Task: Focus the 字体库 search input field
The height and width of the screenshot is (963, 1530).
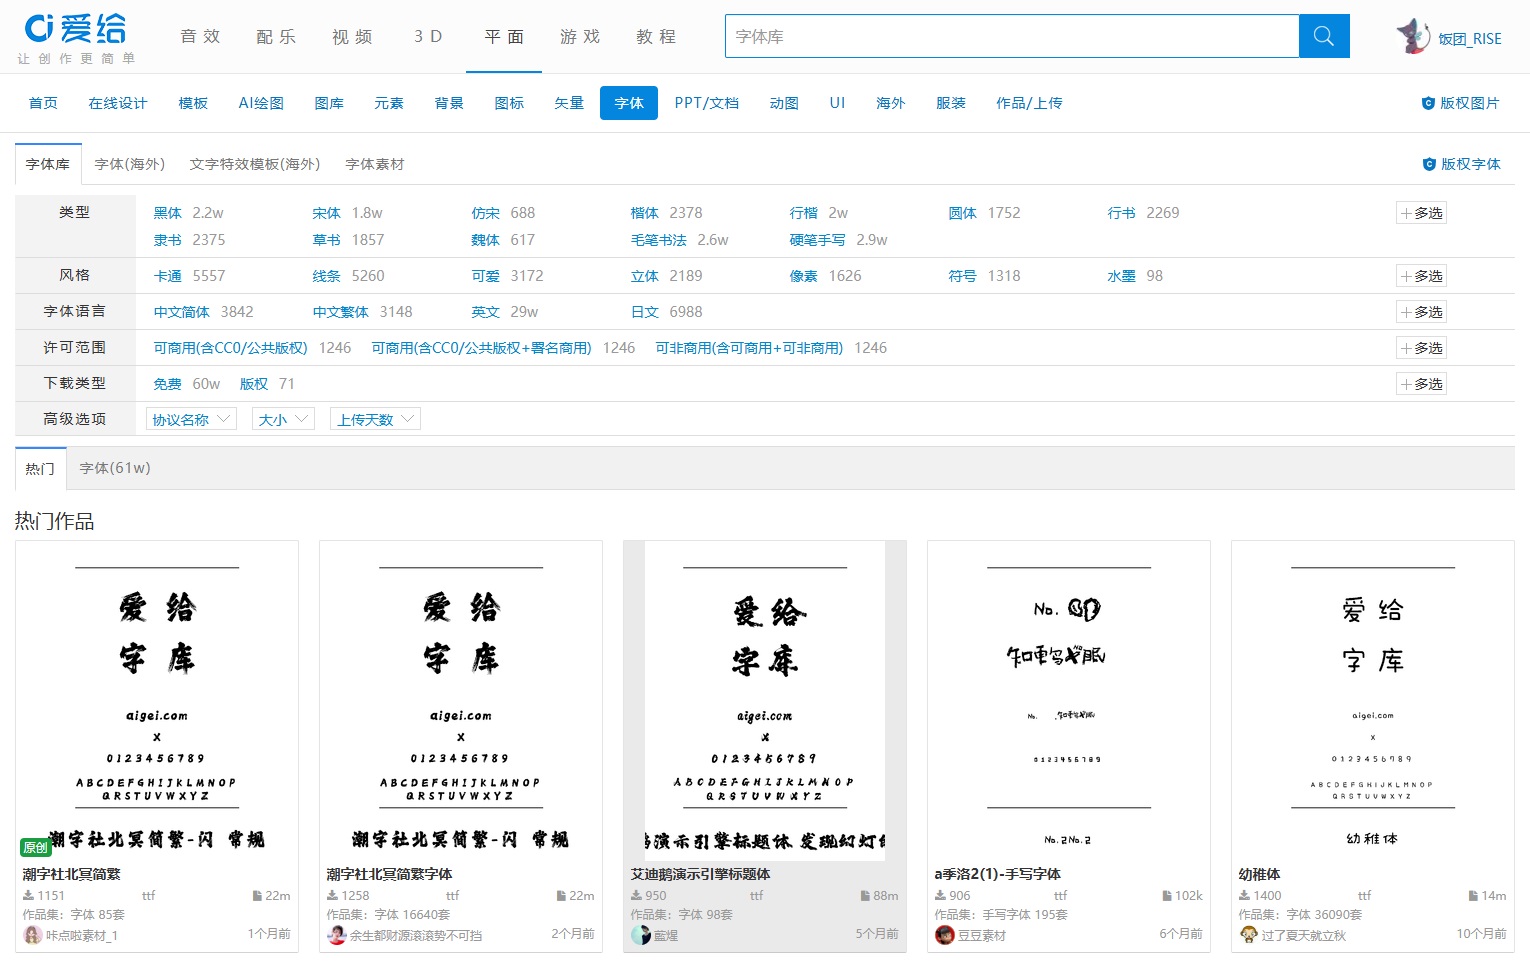Action: 1010,37
